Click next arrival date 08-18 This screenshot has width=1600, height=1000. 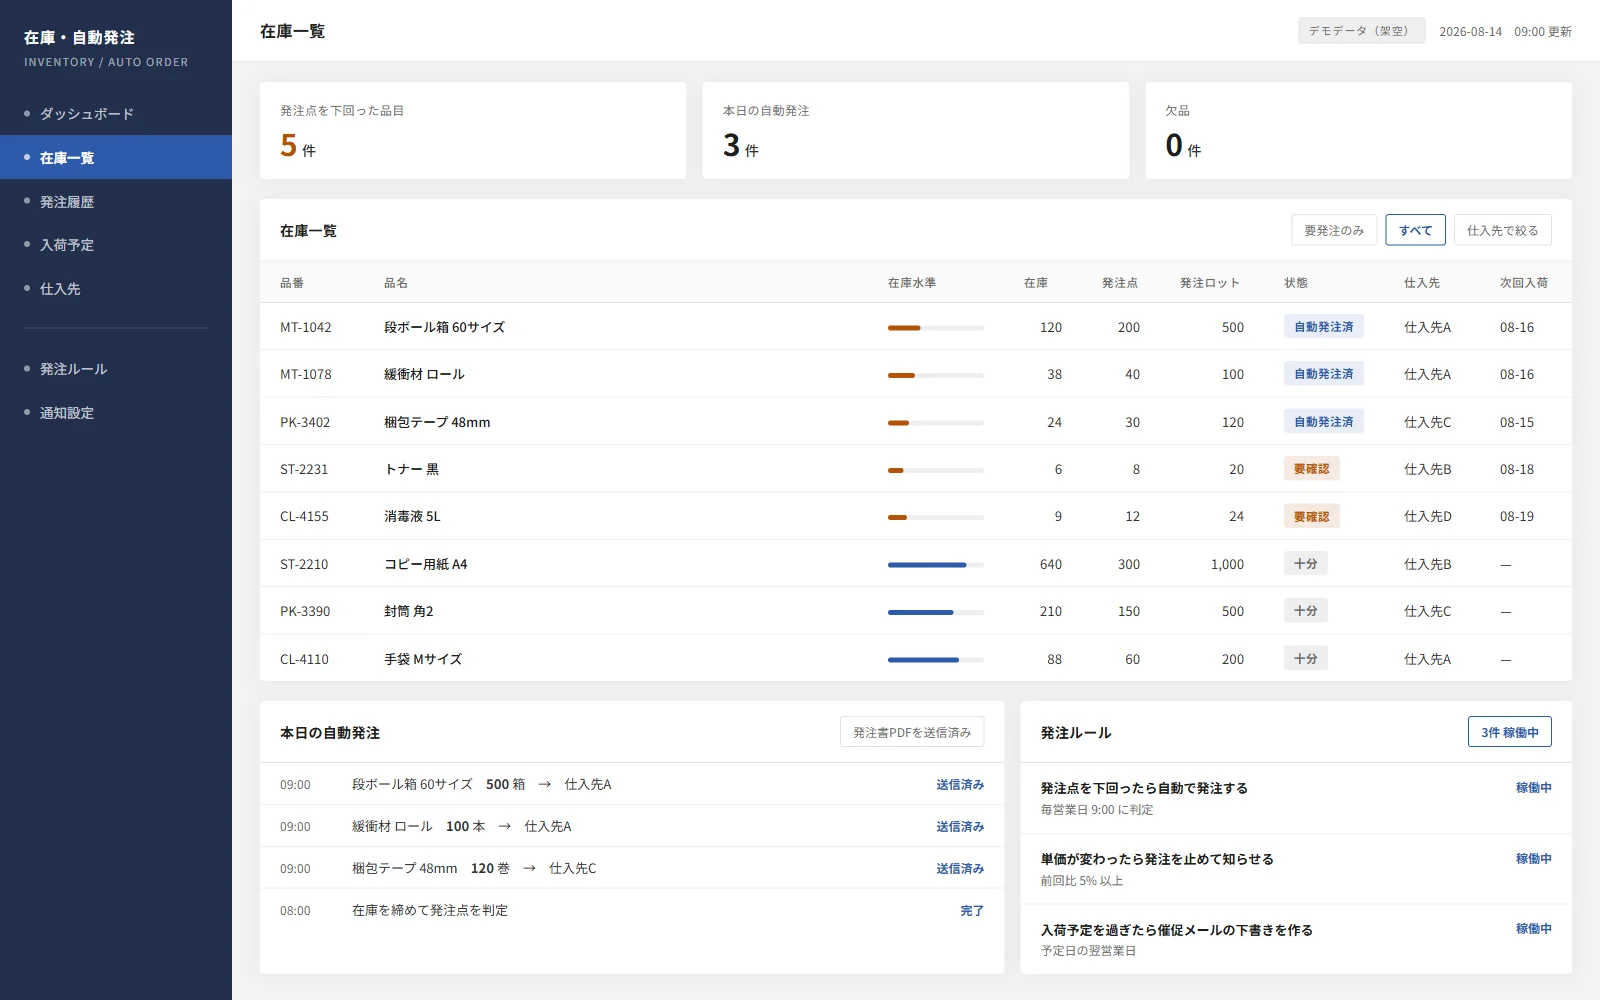point(1517,469)
